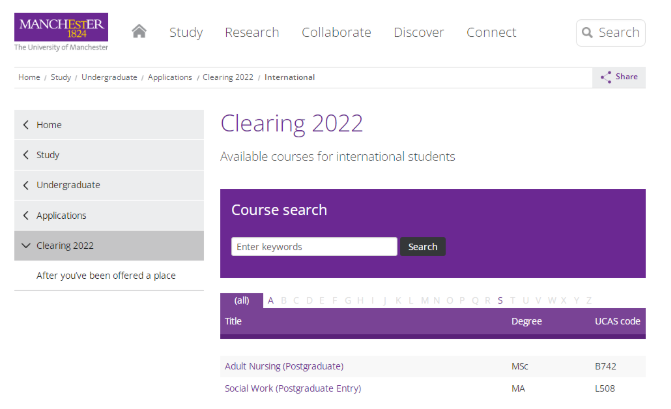Click the chevron beside Applications in sidebar

coord(25,215)
